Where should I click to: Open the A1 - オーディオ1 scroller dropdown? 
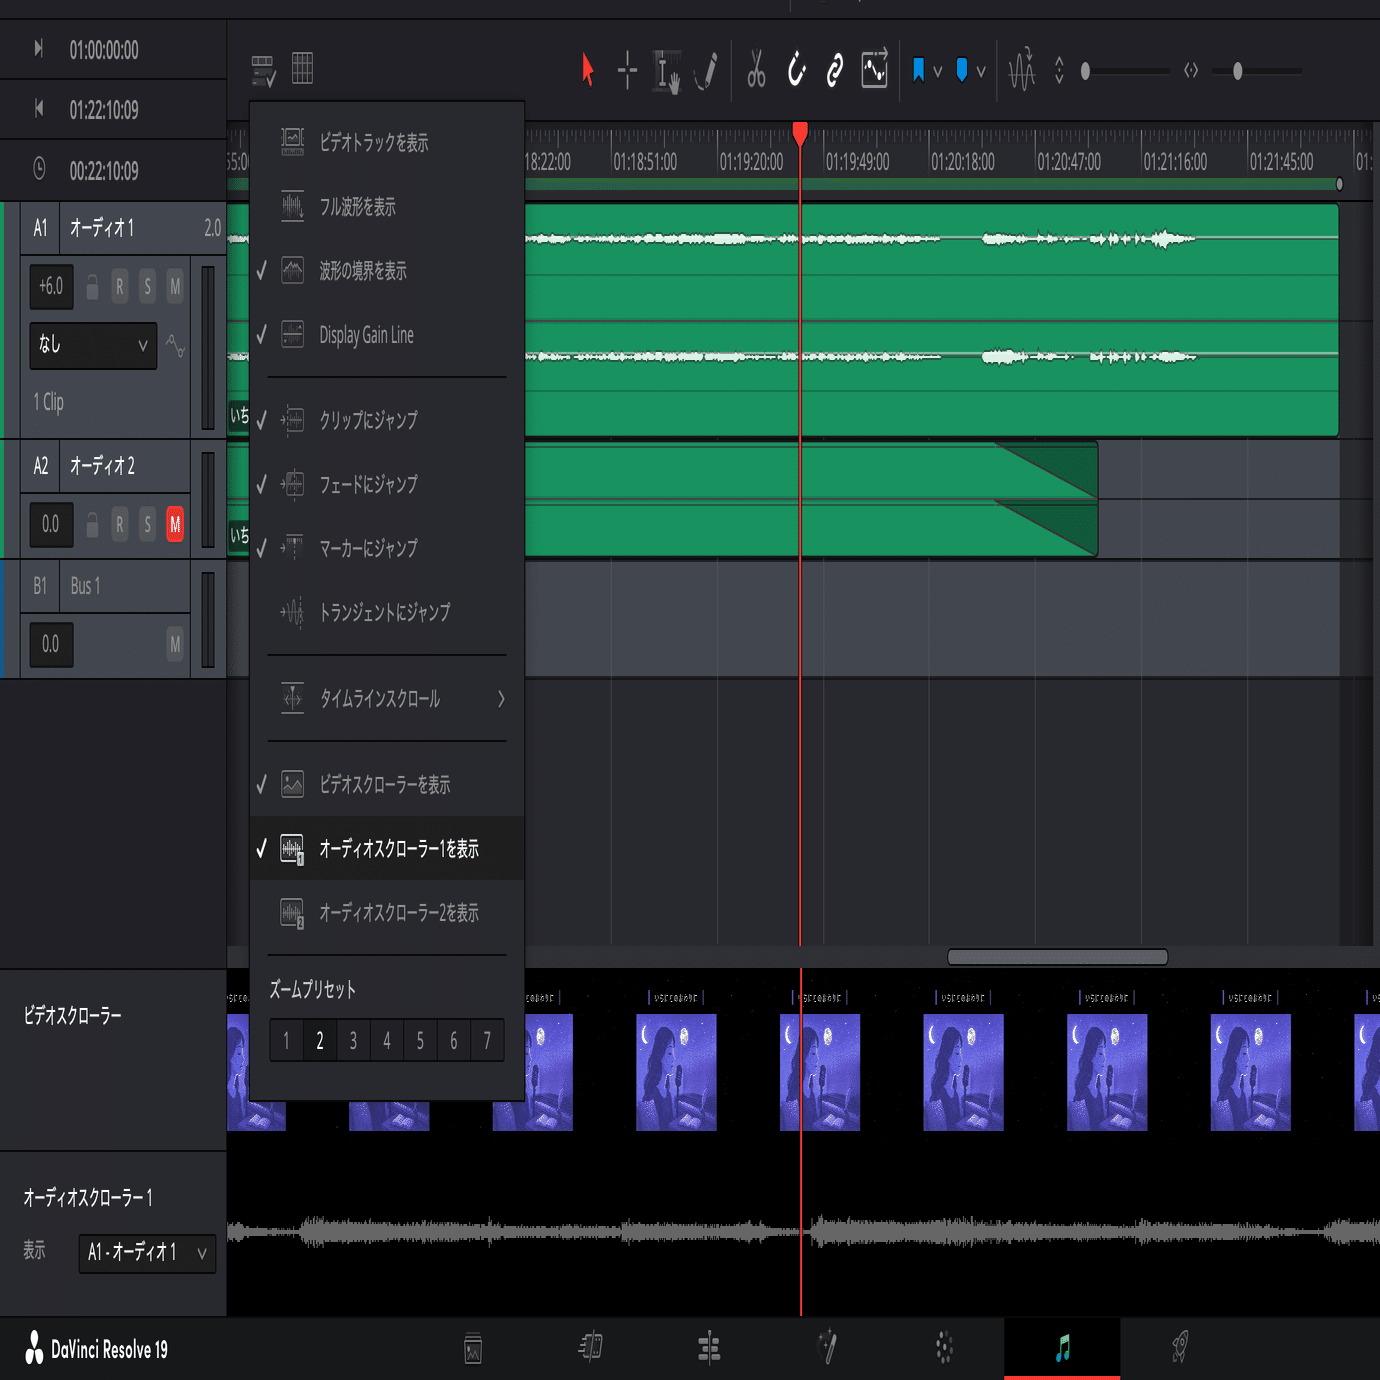[x=147, y=1253]
